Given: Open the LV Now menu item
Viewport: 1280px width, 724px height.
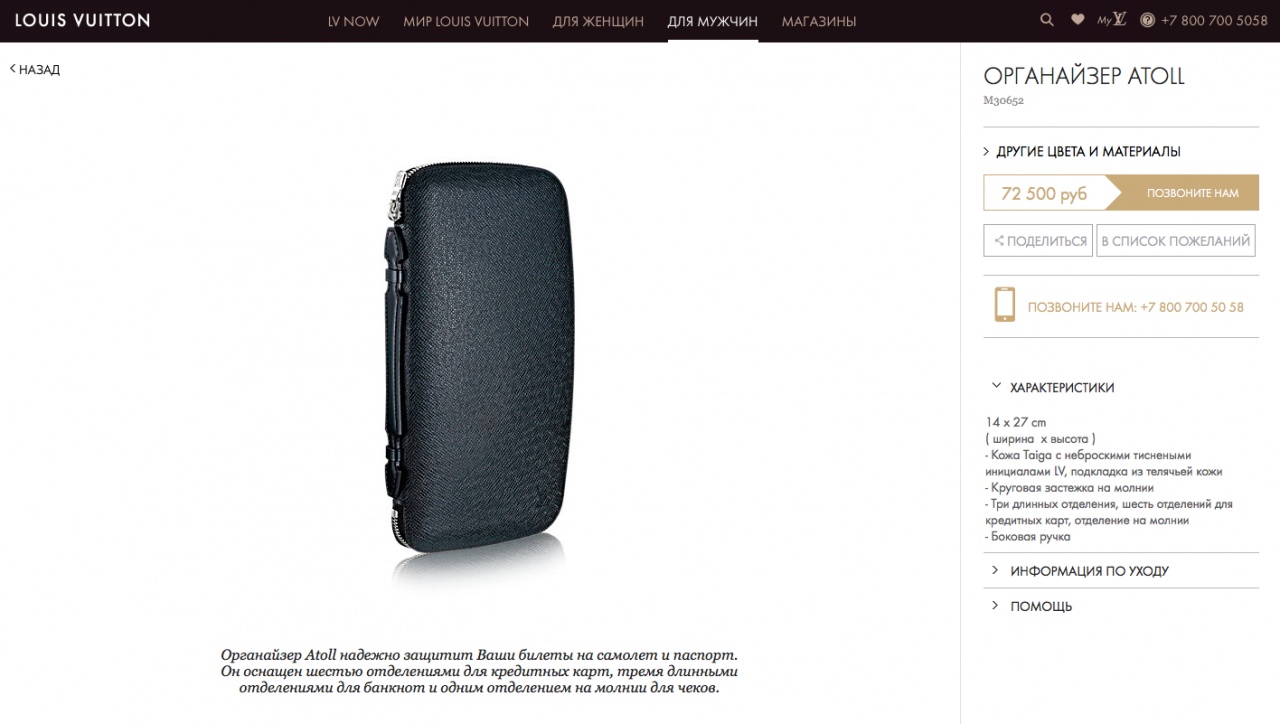Looking at the screenshot, I should [353, 21].
